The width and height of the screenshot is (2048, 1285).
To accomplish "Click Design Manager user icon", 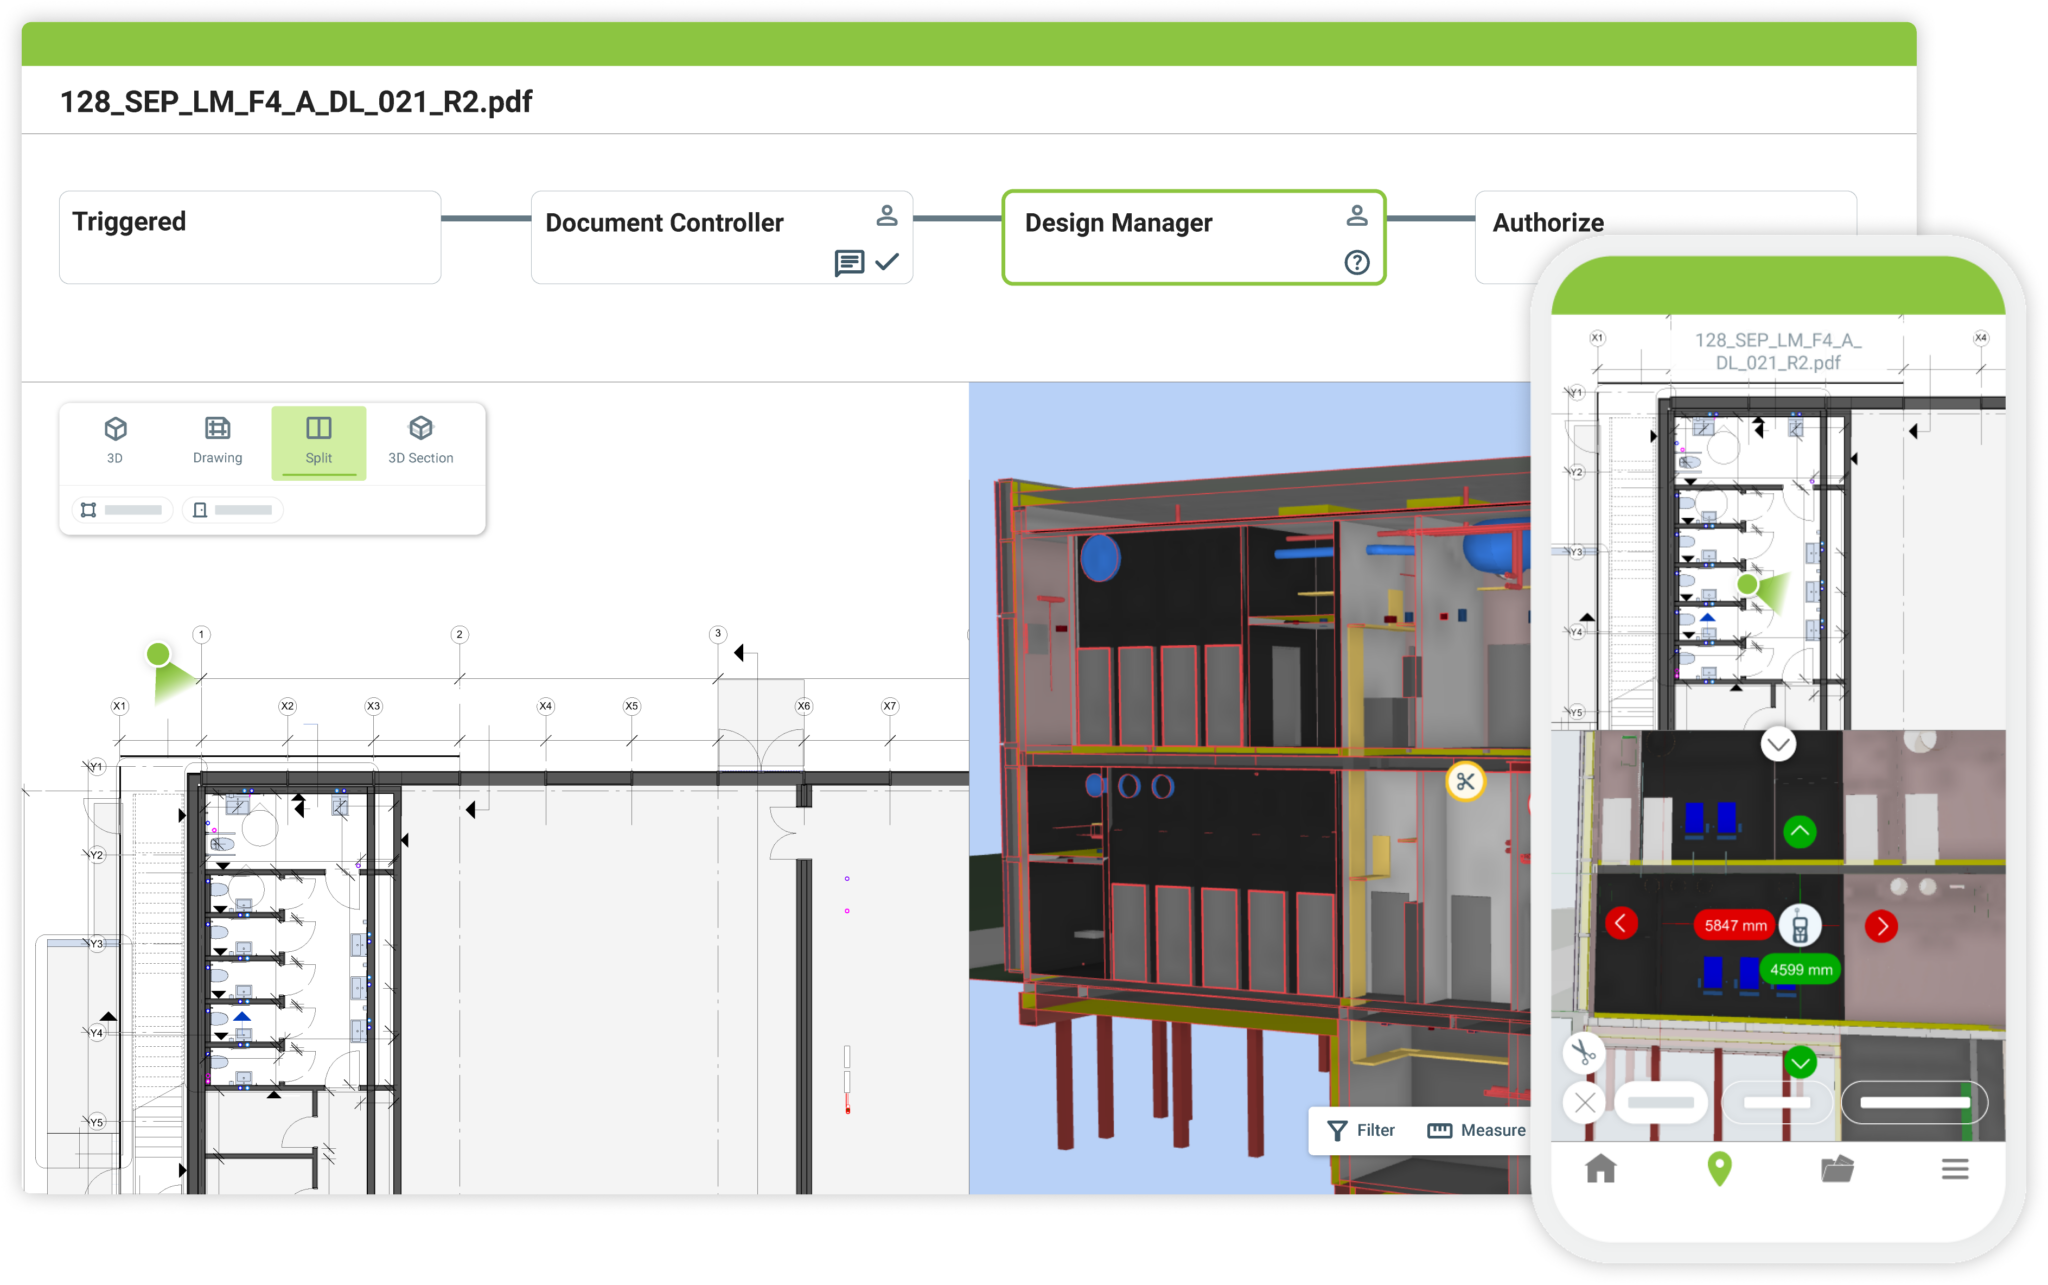I will tap(1357, 216).
